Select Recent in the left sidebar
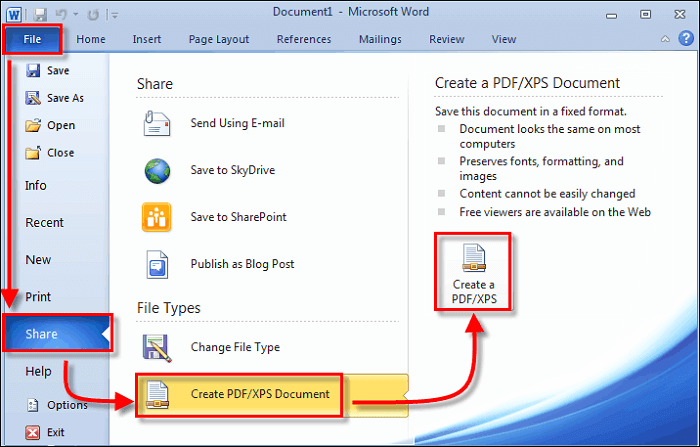 click(x=44, y=223)
